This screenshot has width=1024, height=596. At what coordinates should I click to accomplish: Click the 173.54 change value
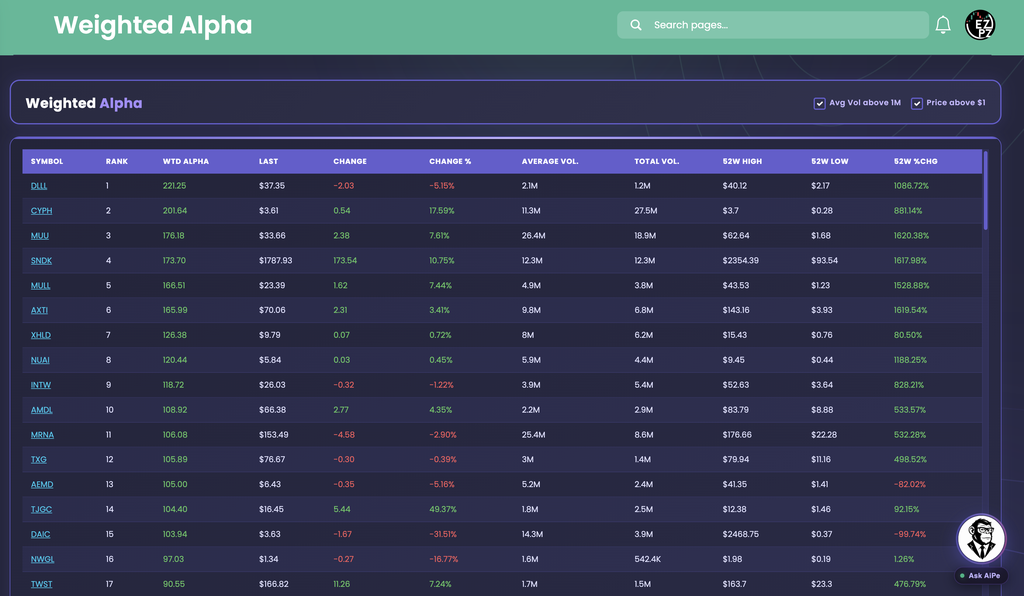click(345, 260)
